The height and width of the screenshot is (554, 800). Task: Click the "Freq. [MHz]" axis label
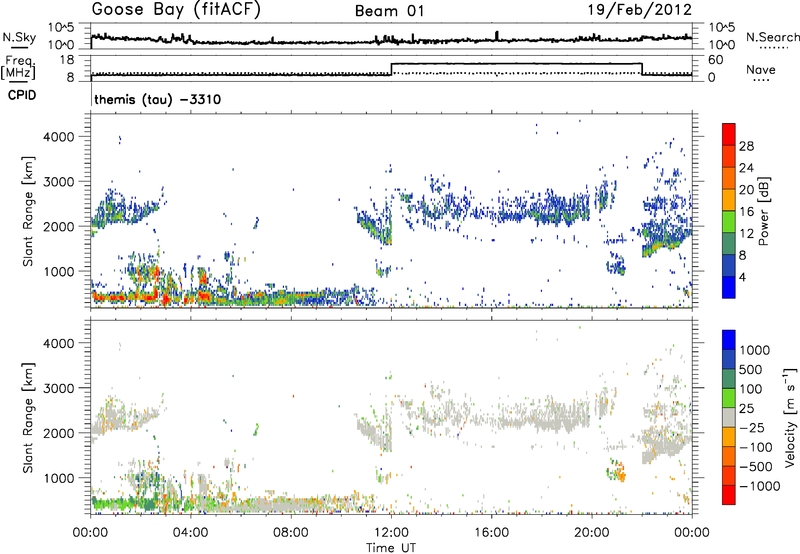tap(18, 67)
